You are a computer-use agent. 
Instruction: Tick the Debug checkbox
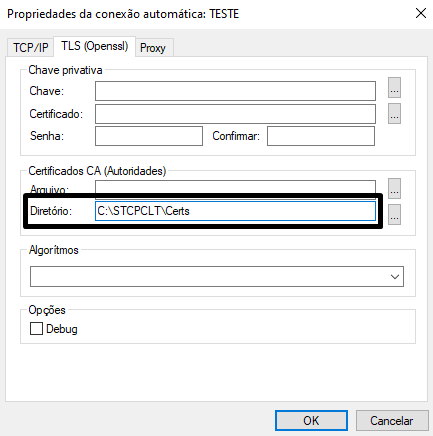pos(36,328)
